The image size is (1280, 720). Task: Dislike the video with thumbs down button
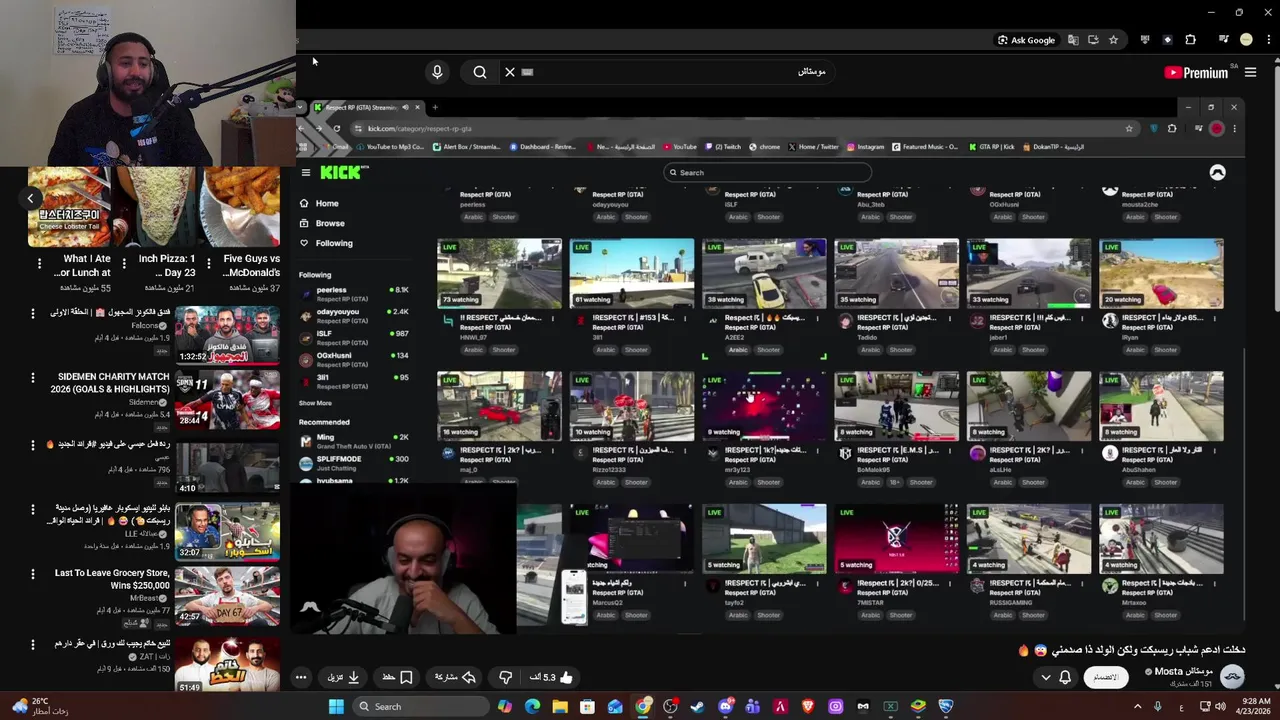point(505,677)
